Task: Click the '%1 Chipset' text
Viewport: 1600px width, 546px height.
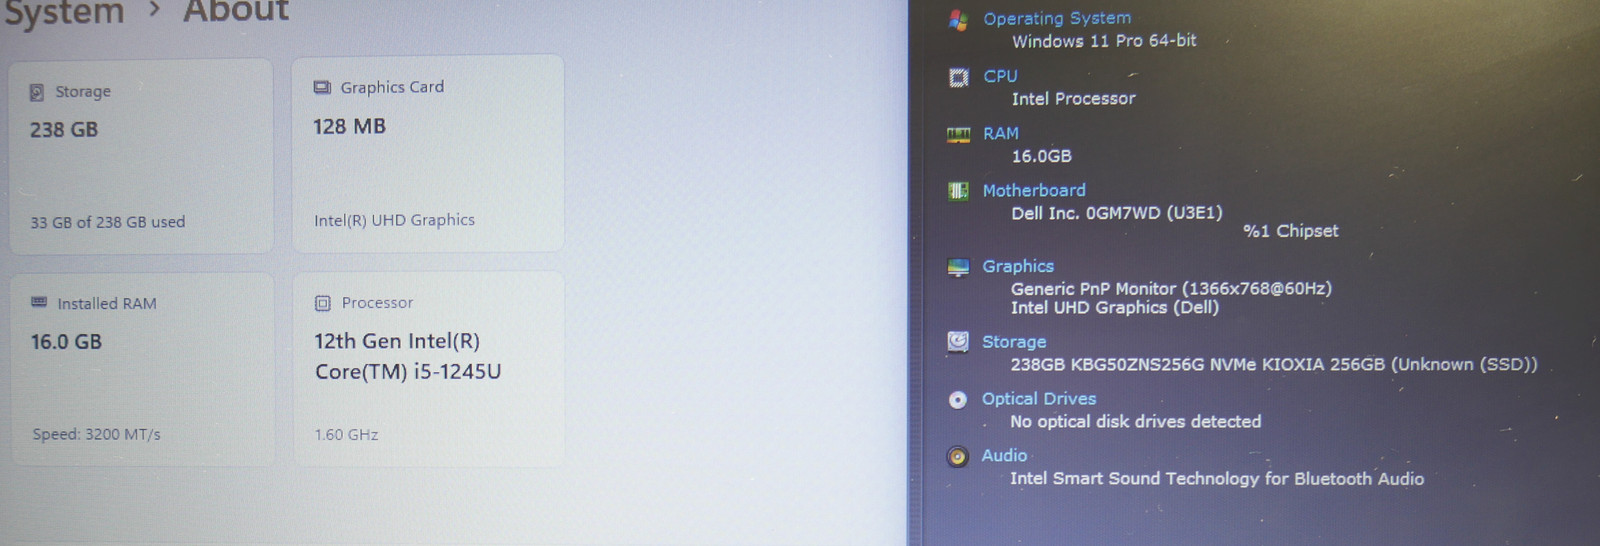Action: 1290,231
